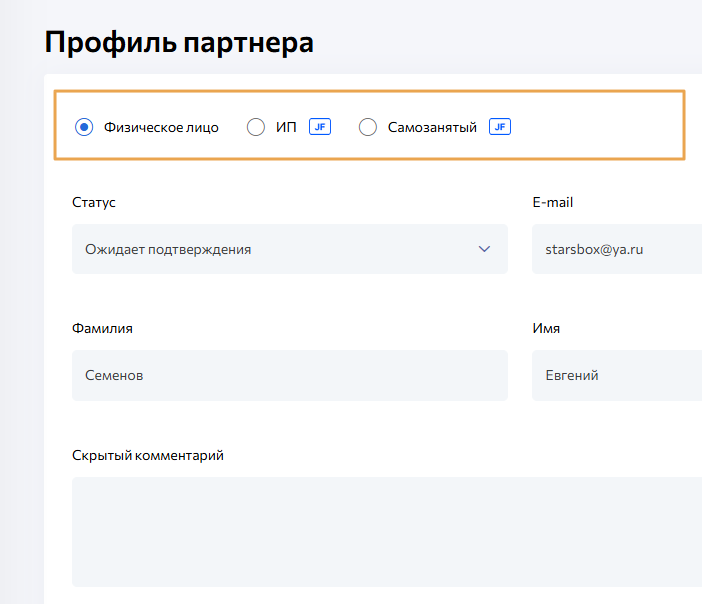Click the JF badge next to ИП
Viewport: 702px width, 604px height.
pos(320,127)
